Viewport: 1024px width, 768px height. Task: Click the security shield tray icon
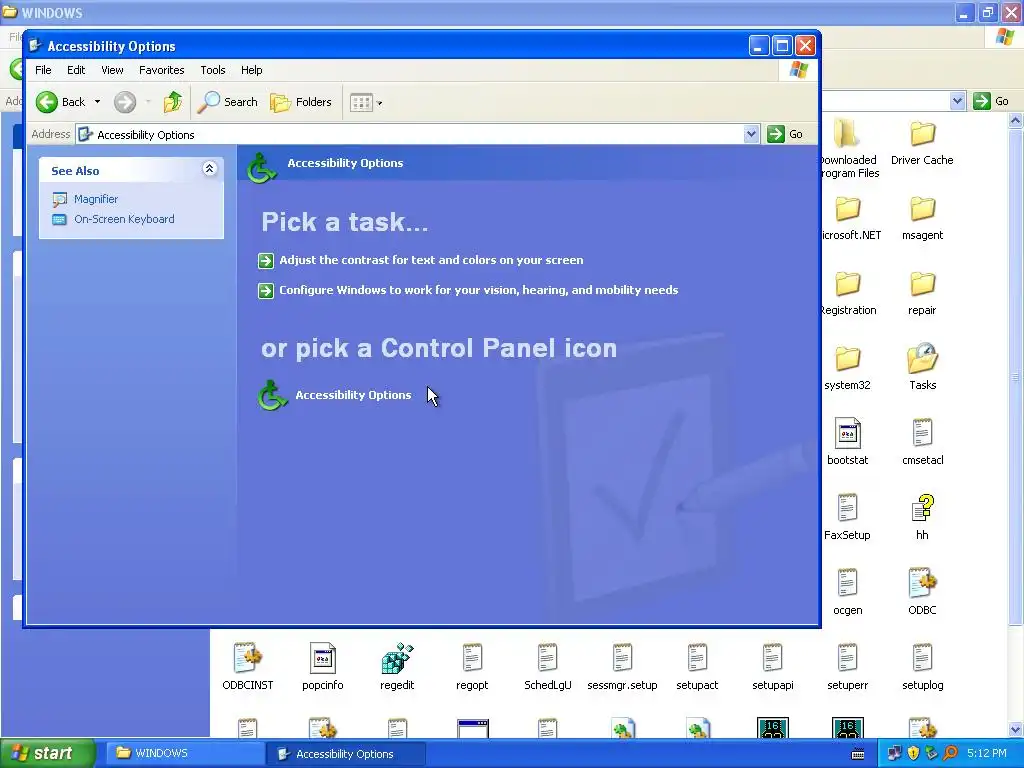pos(913,754)
